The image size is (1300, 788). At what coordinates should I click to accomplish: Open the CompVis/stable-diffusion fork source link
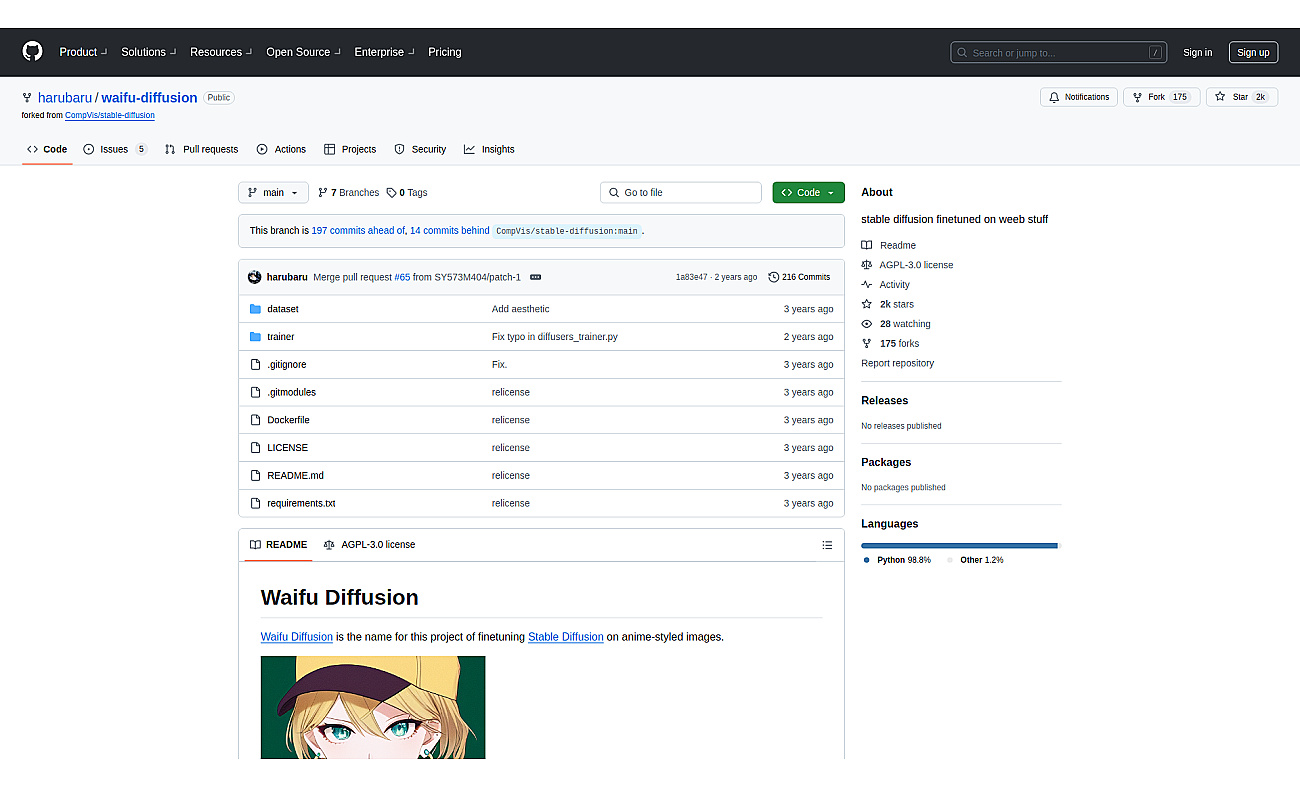(110, 115)
